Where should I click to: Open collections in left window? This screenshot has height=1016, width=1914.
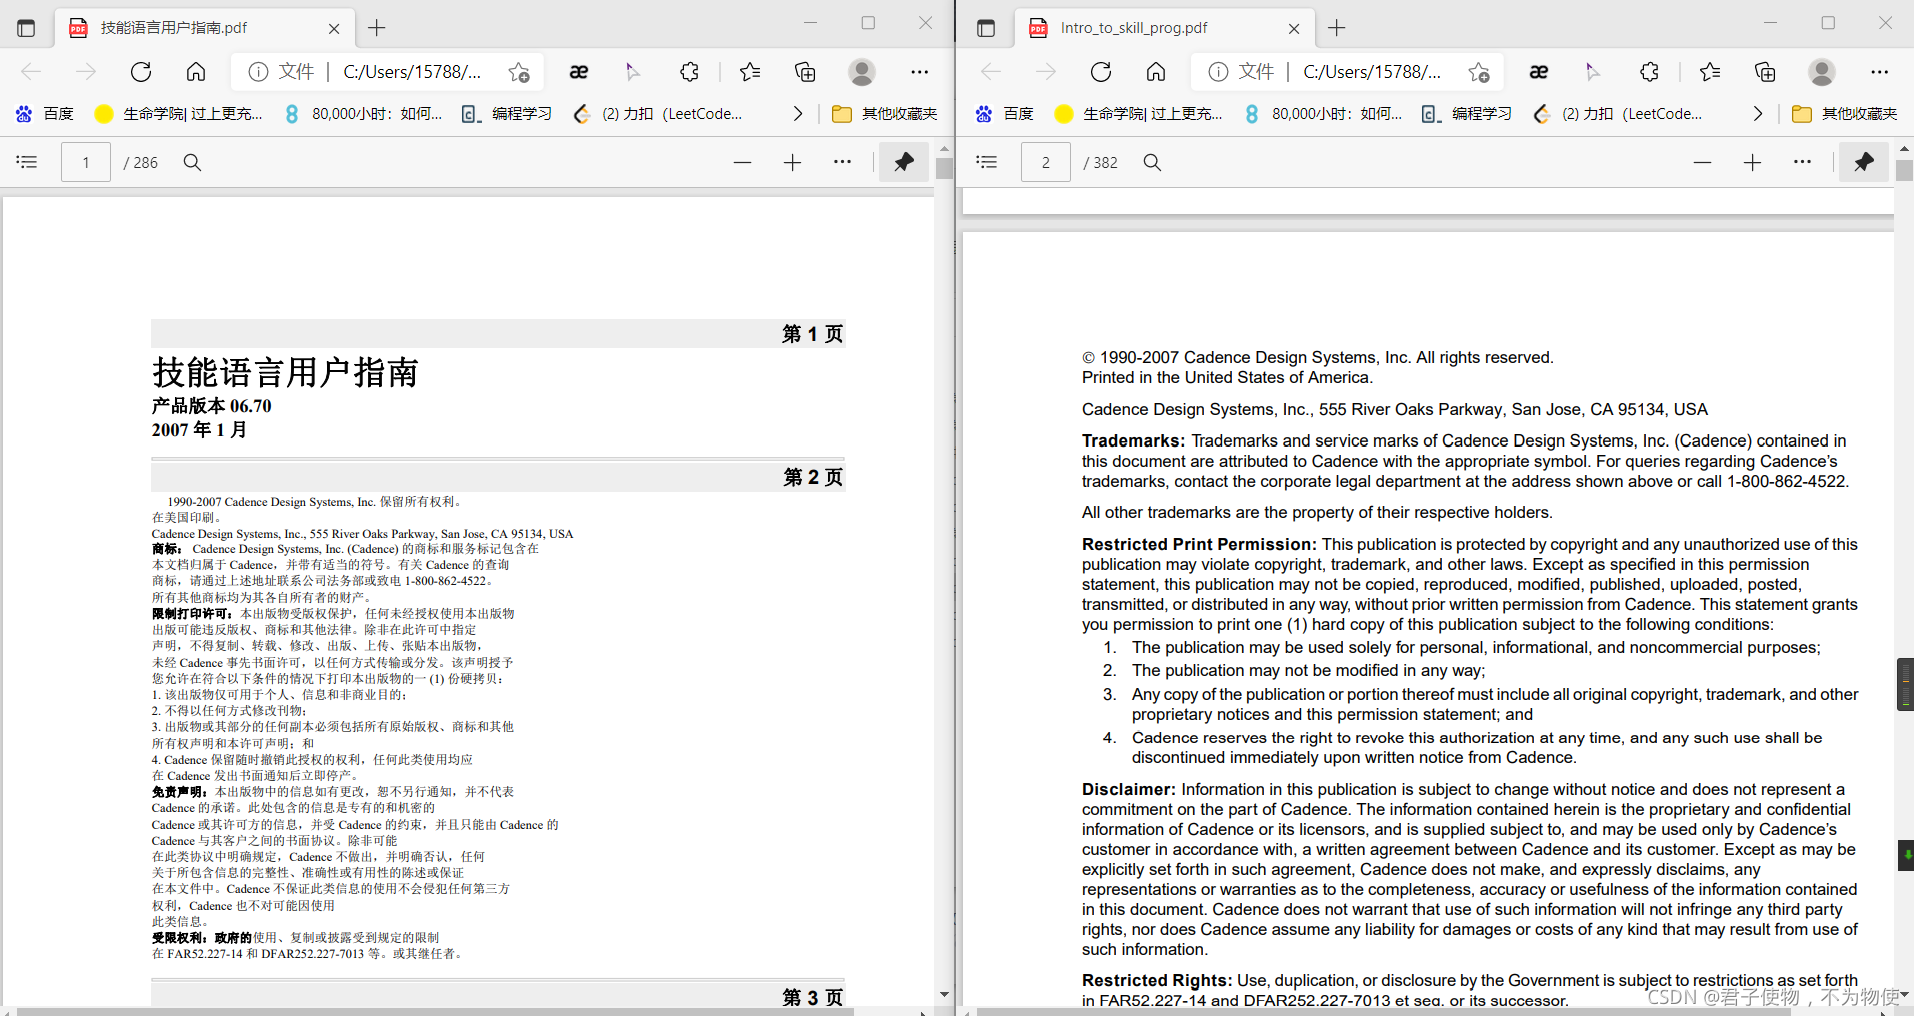[805, 72]
